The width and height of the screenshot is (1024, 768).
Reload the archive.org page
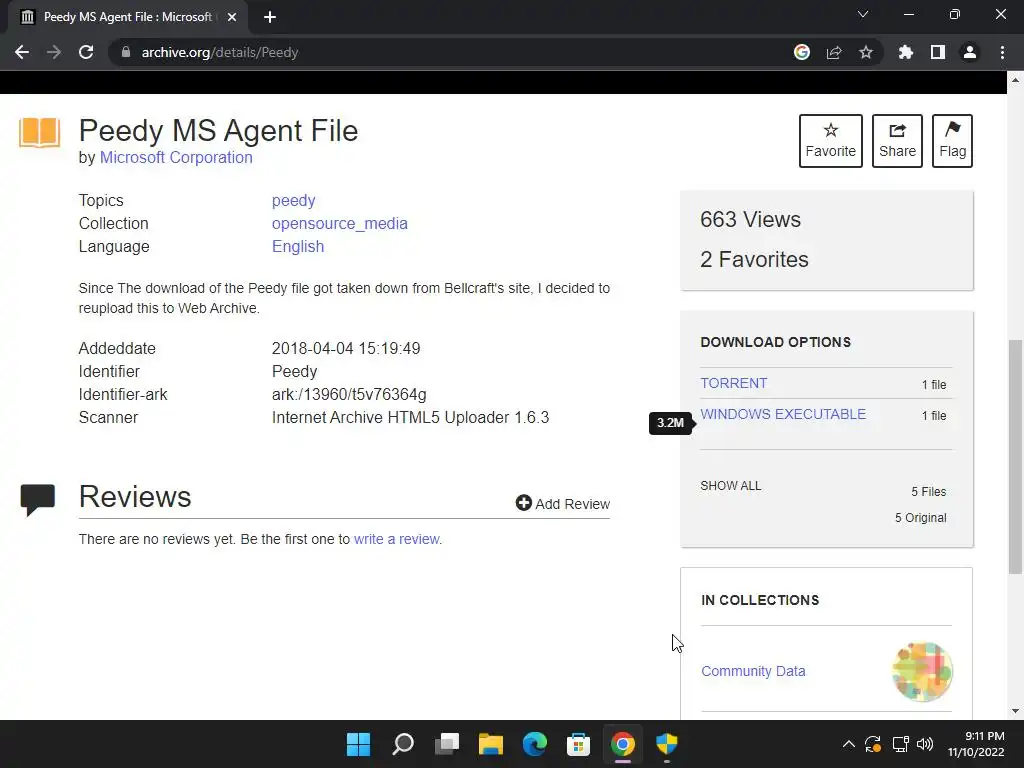click(x=86, y=52)
